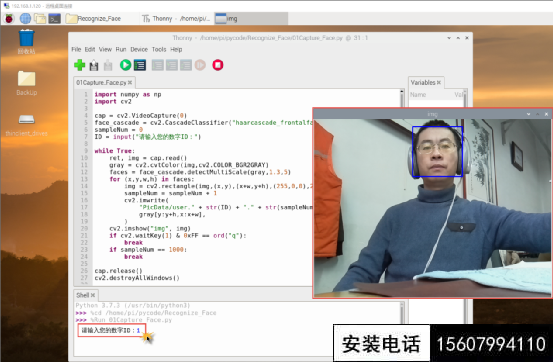Maximize the img camera window
Screen dimensions: 553x362
click(x=537, y=114)
